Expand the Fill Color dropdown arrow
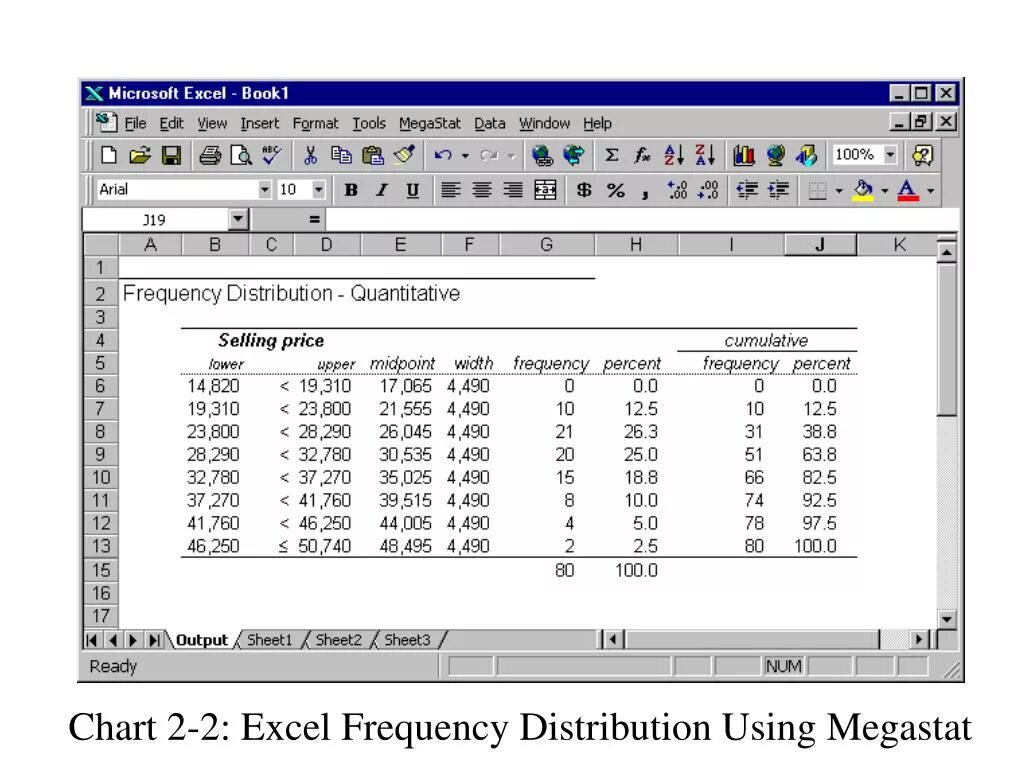This screenshot has width=1024, height=768. (x=885, y=191)
